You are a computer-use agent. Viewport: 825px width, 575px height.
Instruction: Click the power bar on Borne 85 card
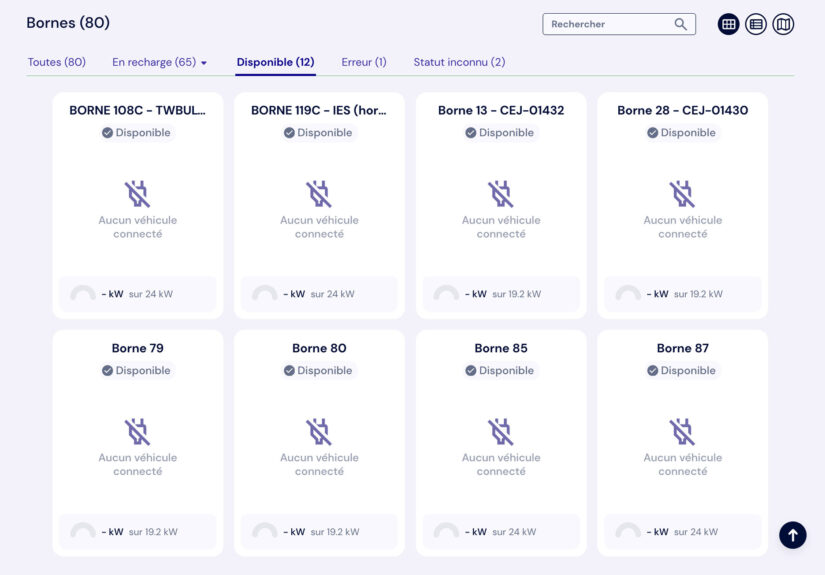(501, 531)
